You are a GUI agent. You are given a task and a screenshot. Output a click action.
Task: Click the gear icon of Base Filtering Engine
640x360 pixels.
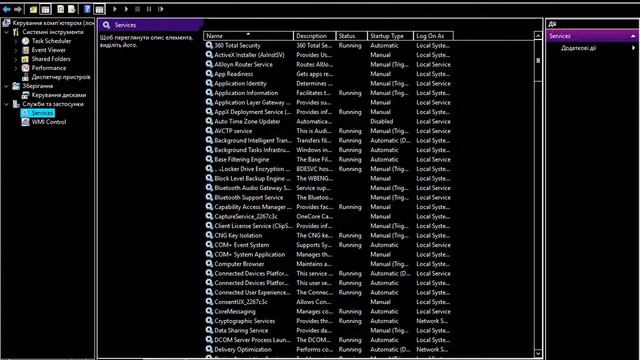[x=209, y=159]
